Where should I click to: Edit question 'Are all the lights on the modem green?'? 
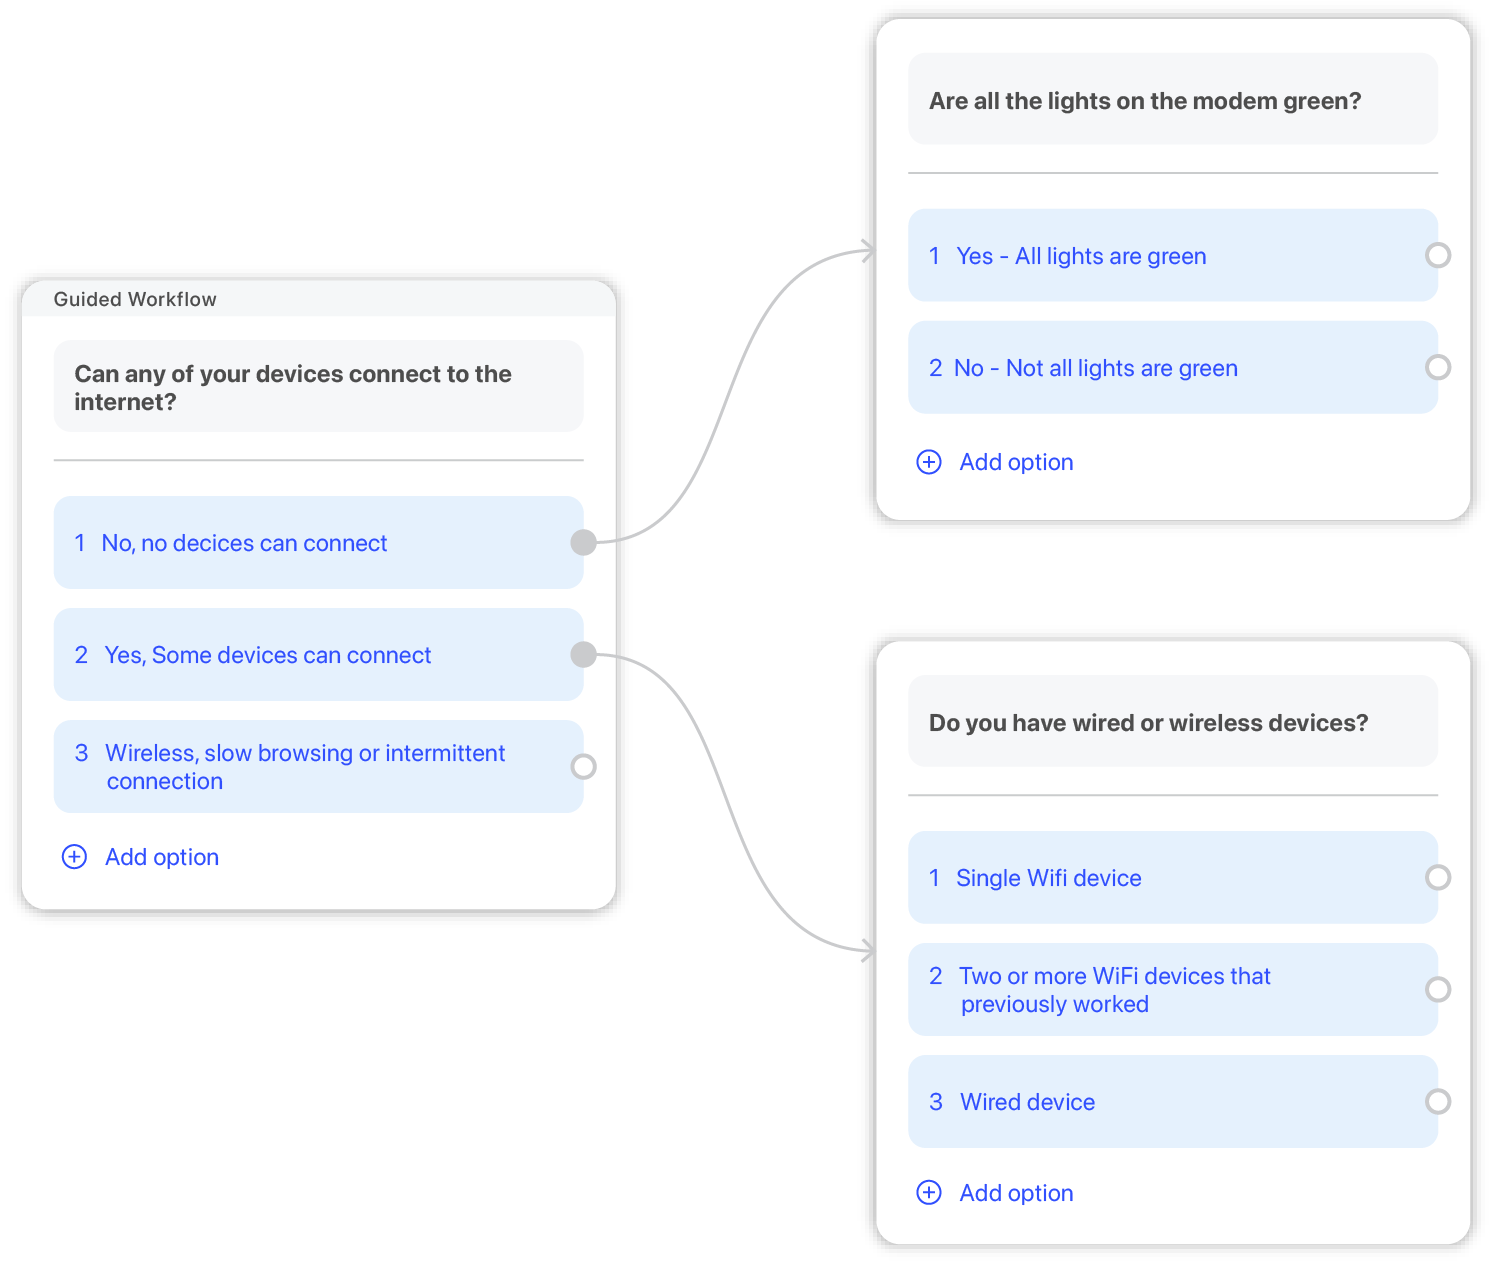point(1173,99)
